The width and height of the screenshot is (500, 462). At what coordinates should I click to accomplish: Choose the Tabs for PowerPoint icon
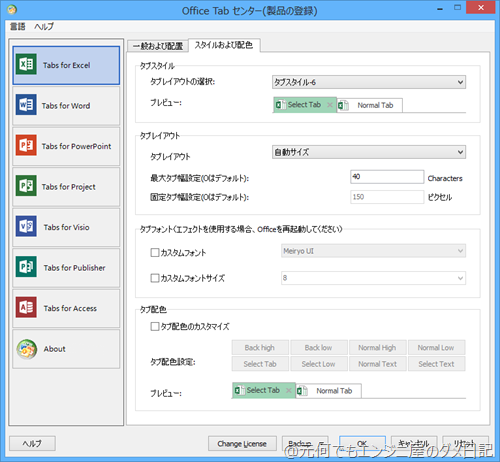[26, 145]
